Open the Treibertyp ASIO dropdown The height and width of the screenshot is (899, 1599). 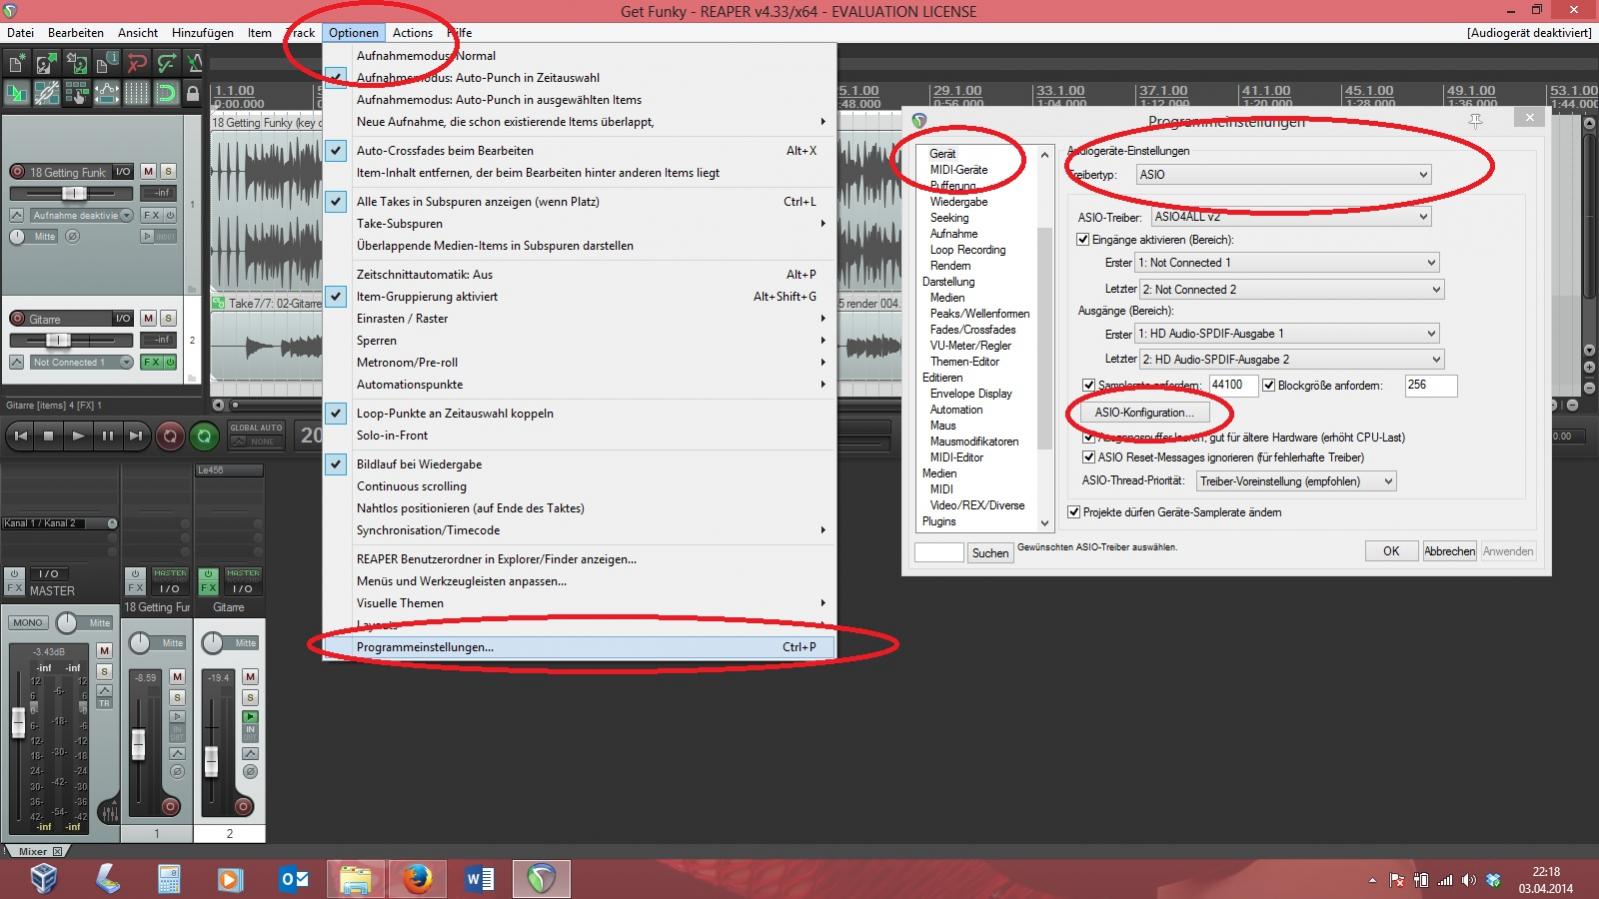(1284, 174)
